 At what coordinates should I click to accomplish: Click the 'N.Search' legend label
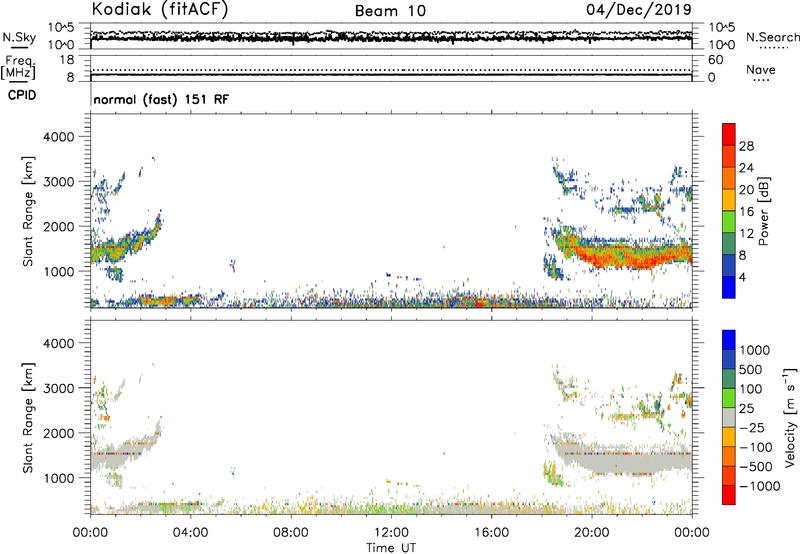(x=772, y=37)
